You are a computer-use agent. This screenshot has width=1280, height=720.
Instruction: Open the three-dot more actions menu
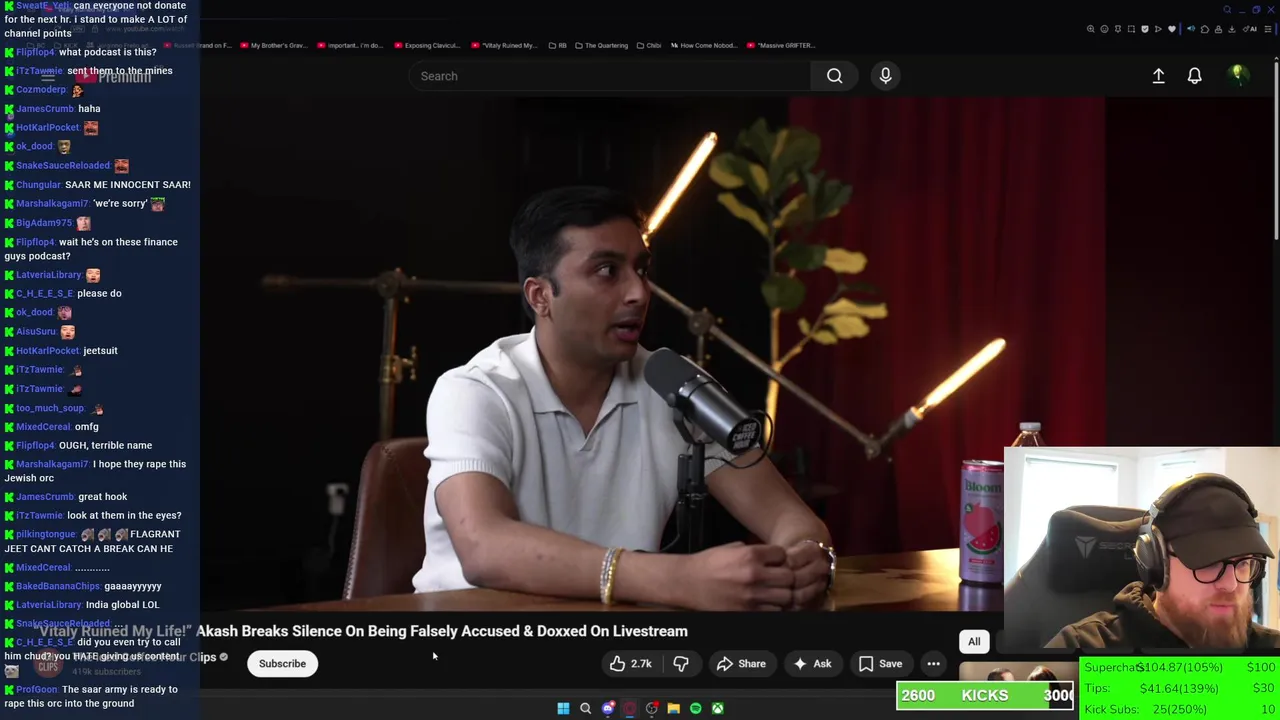933,664
